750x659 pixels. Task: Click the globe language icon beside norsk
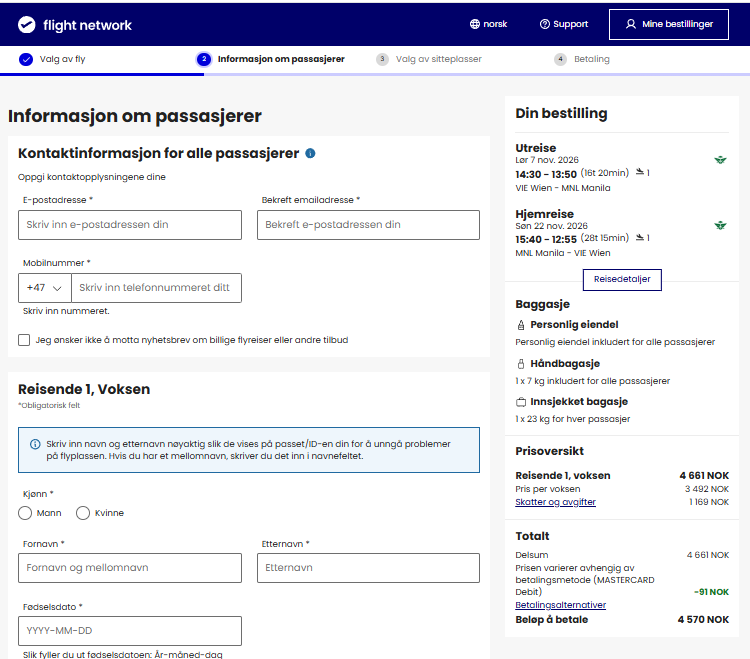click(x=474, y=24)
